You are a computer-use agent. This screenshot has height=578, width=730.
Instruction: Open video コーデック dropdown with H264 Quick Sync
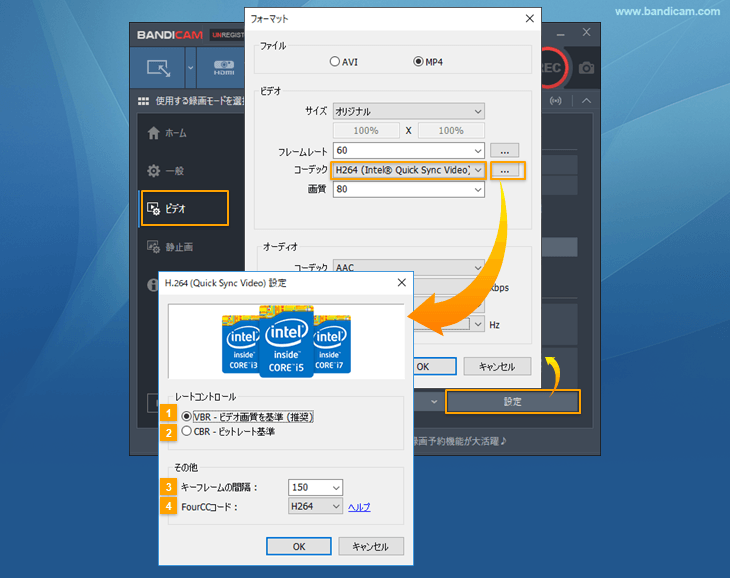point(409,170)
